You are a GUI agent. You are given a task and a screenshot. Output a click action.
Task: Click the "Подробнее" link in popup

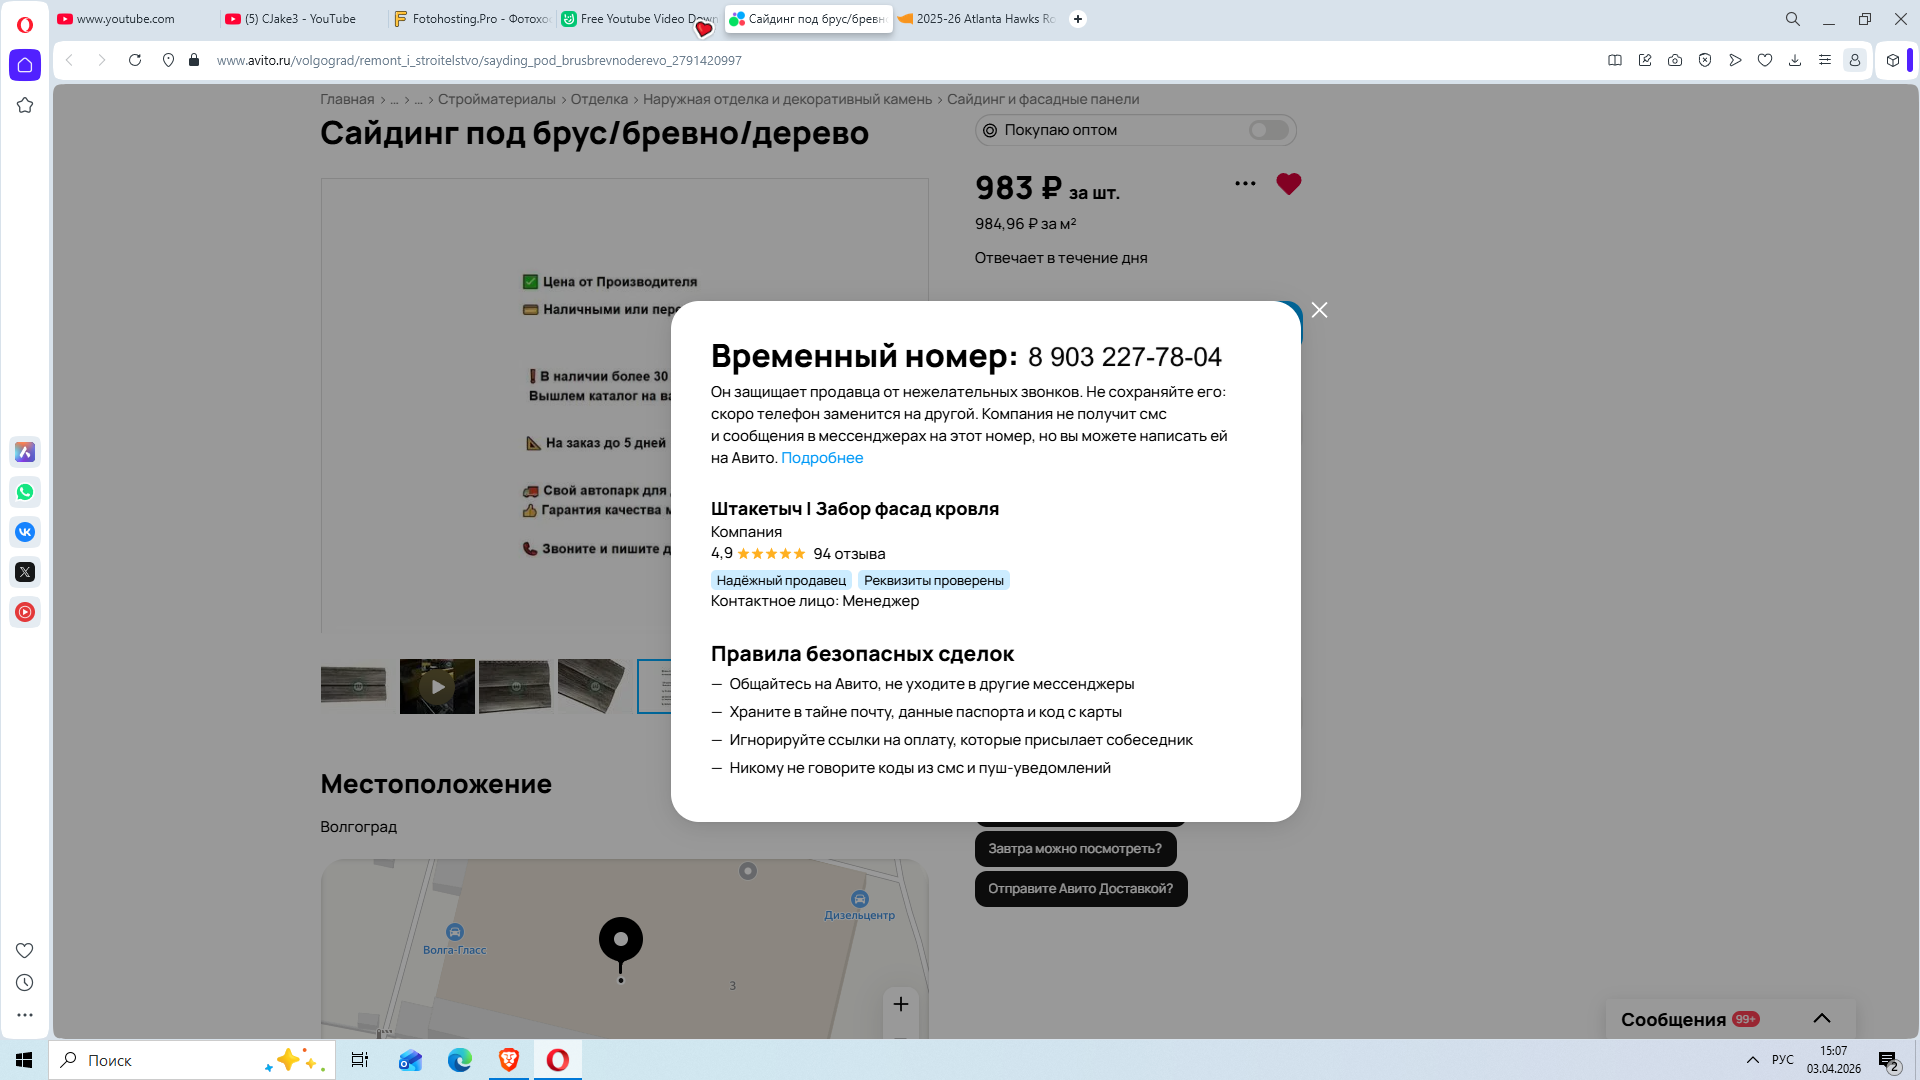click(821, 458)
